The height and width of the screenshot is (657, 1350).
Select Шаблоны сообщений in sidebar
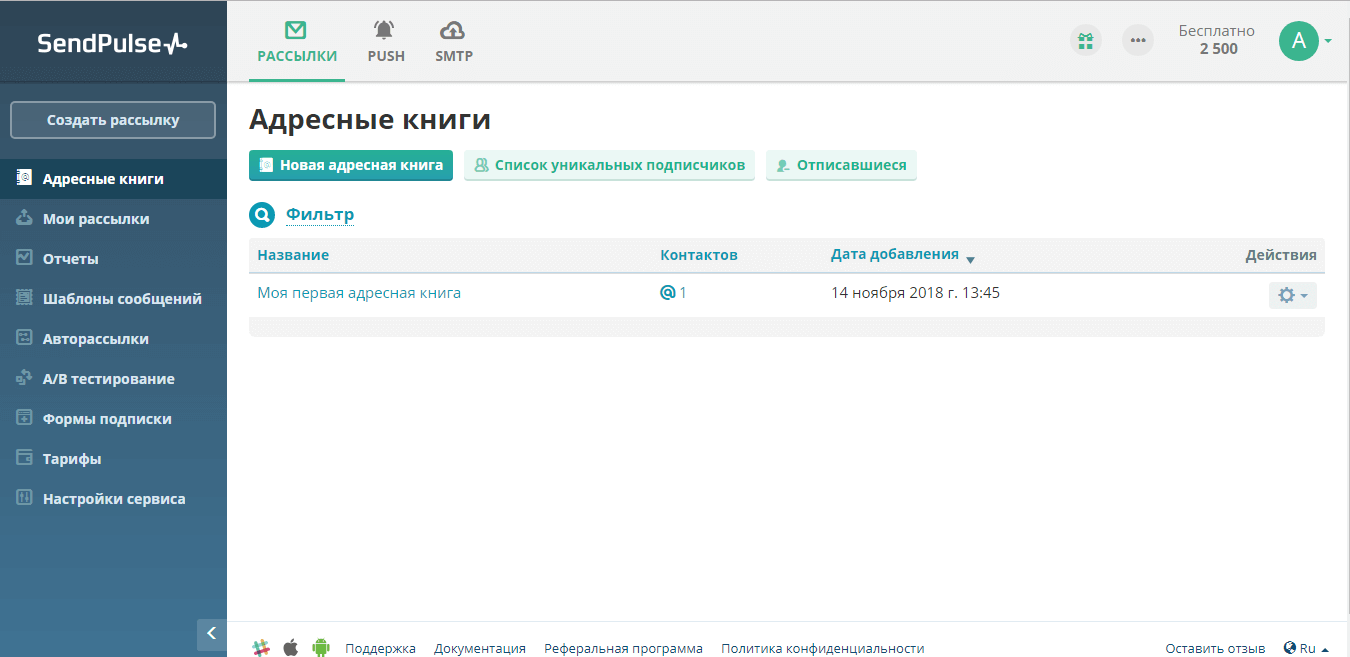(122, 299)
